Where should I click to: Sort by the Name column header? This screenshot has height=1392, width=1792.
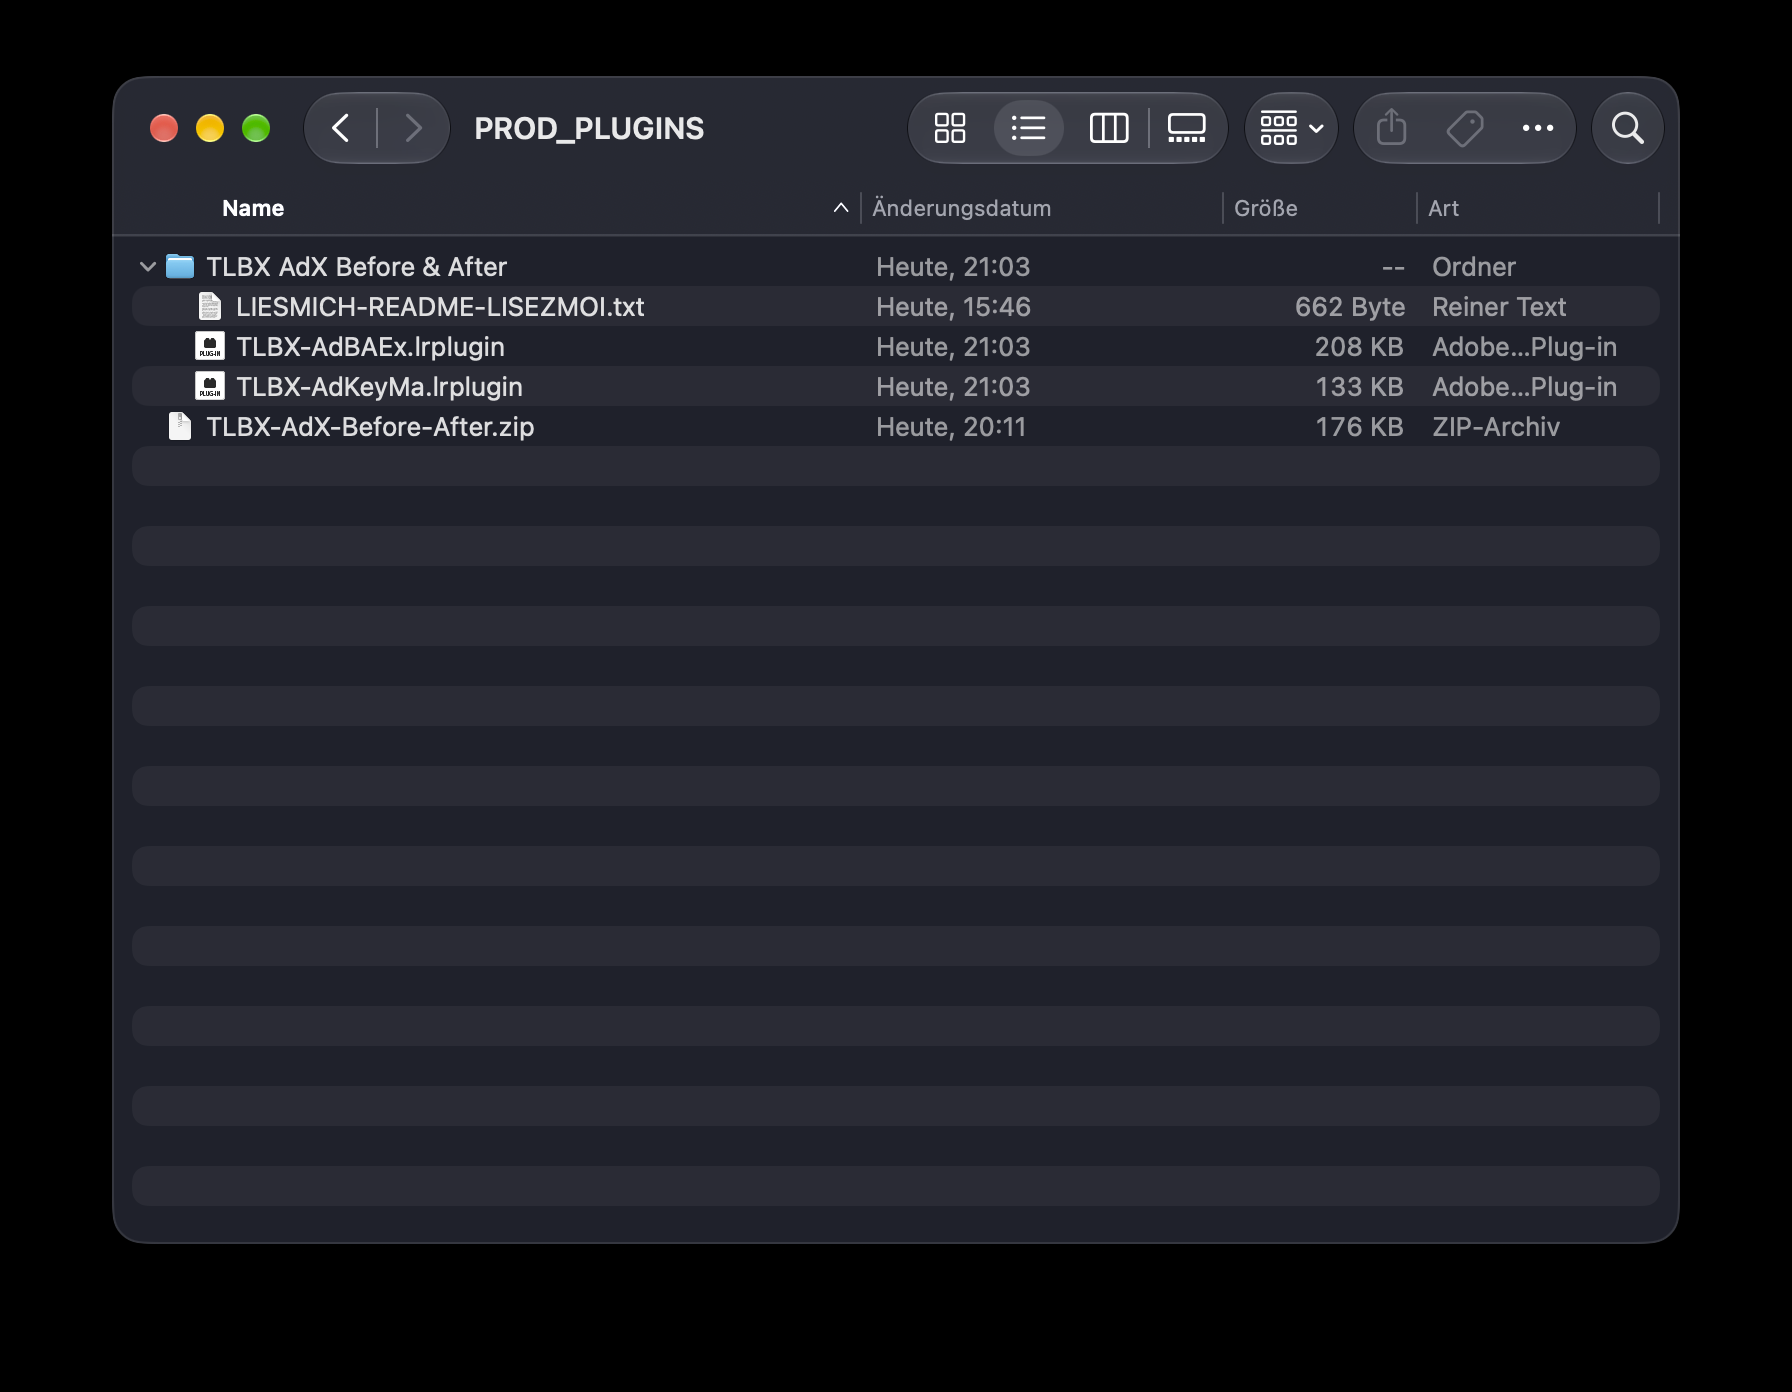(253, 208)
